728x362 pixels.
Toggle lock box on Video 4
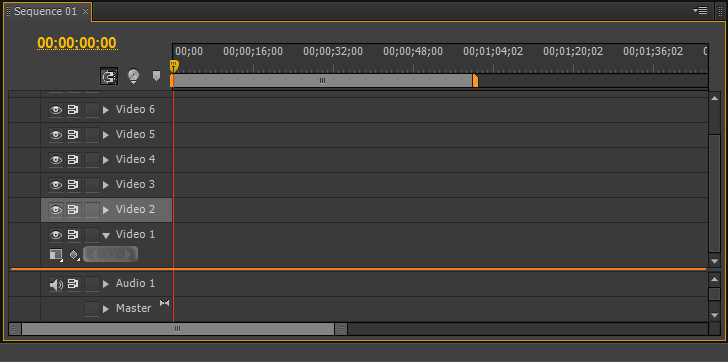pos(92,160)
